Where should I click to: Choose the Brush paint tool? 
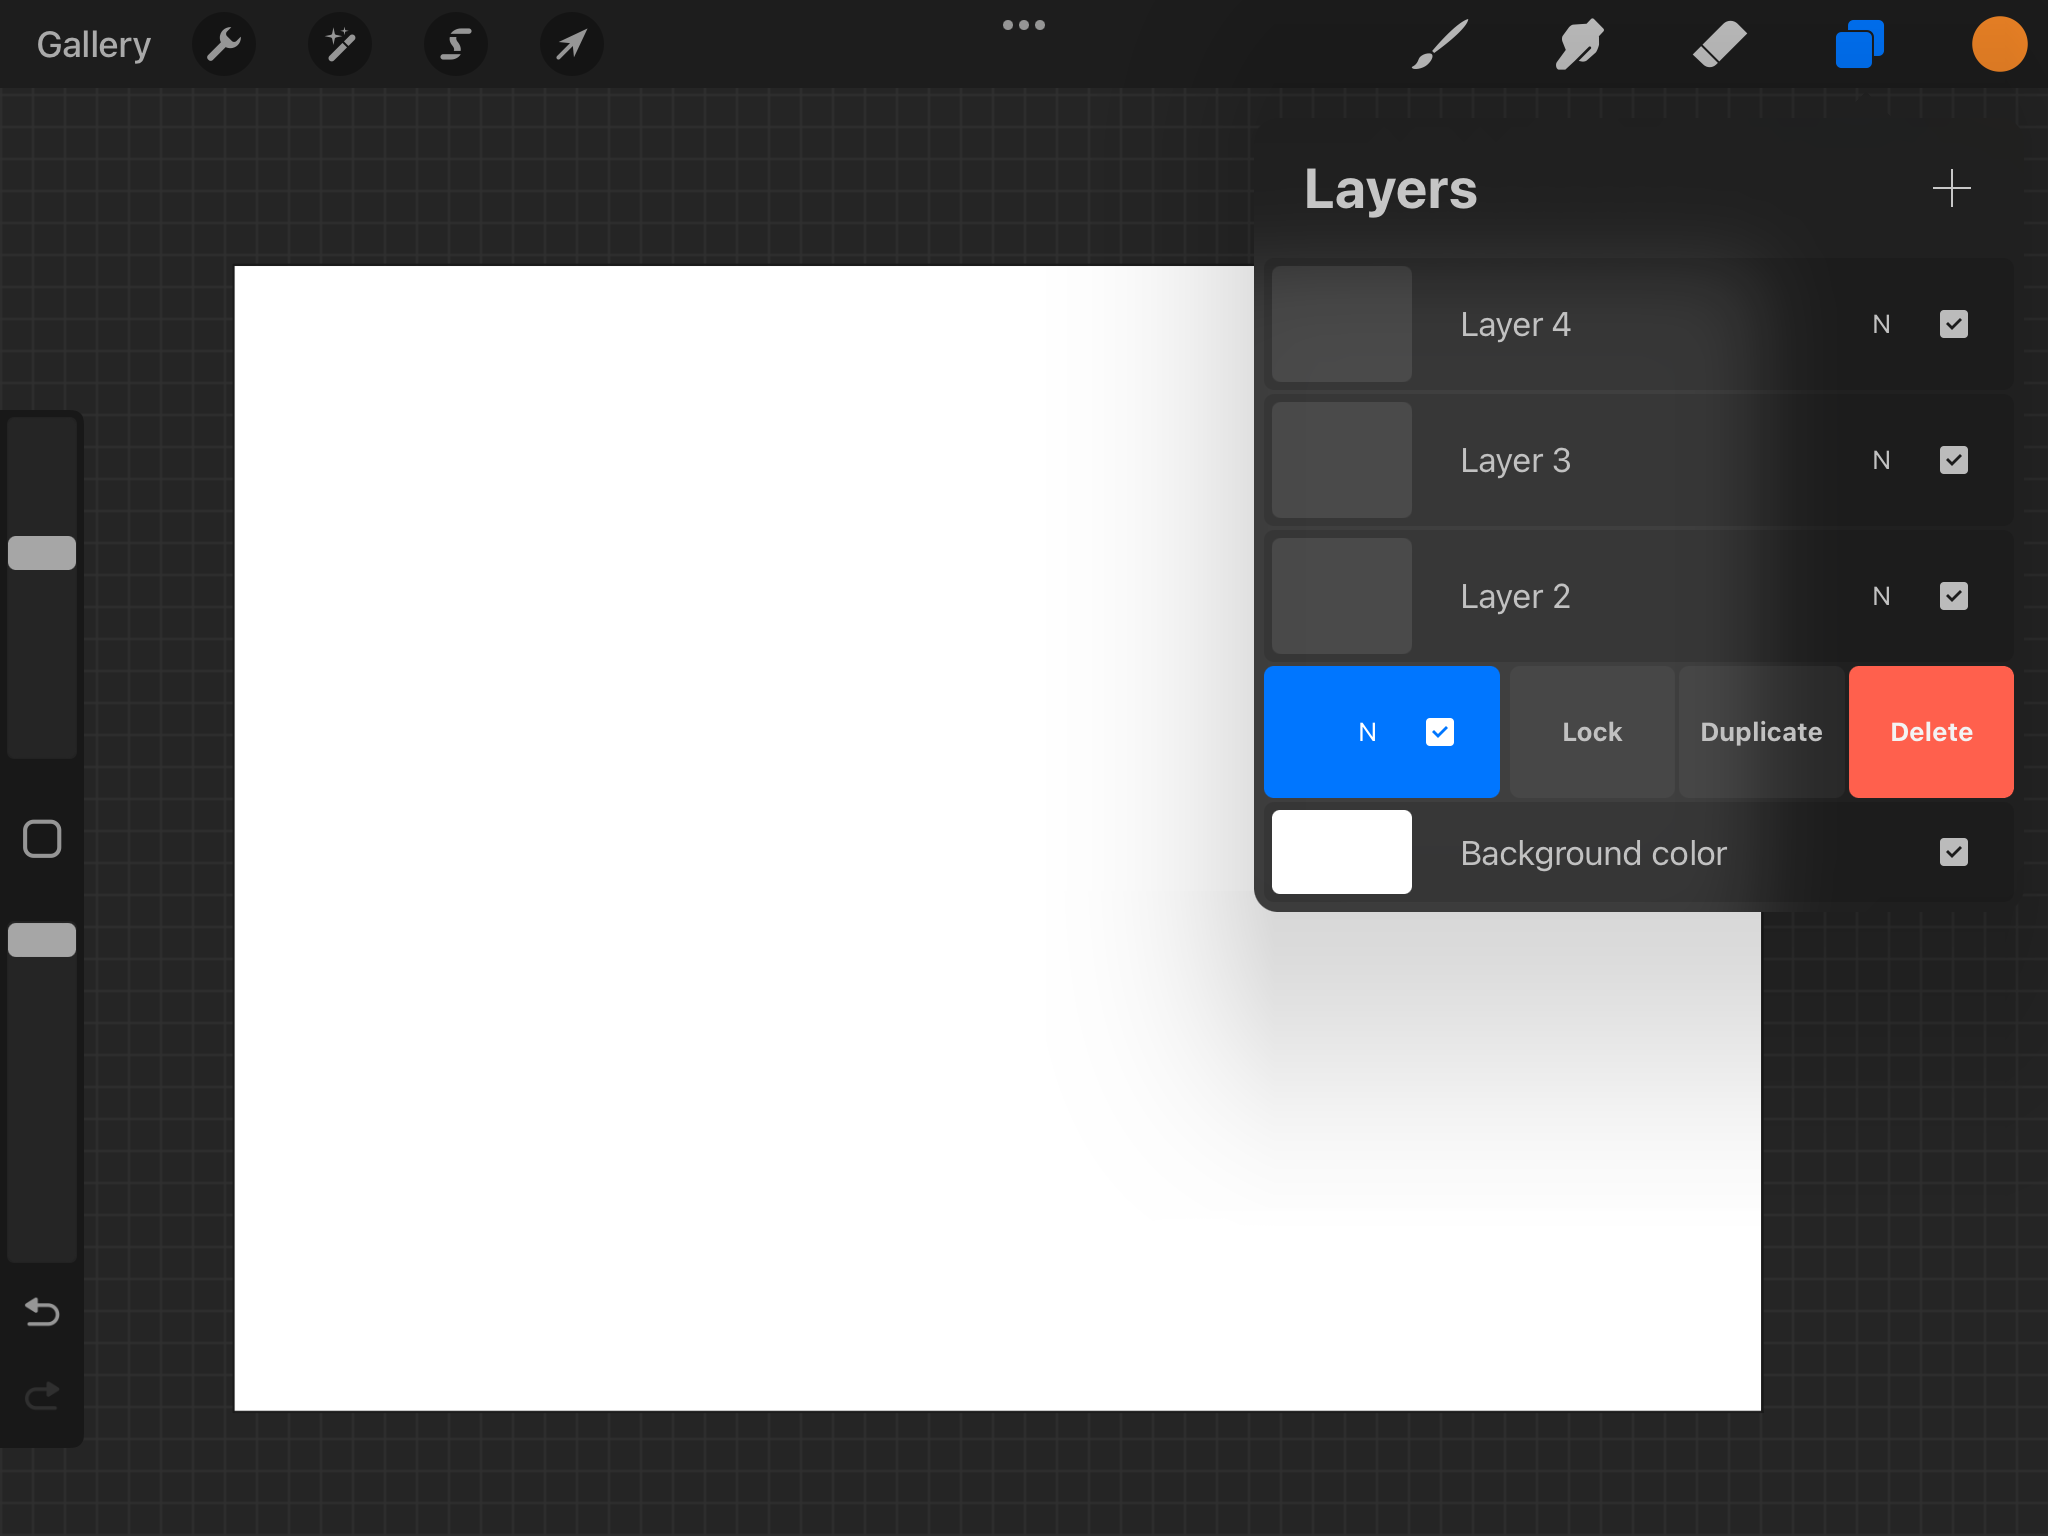pos(1440,45)
